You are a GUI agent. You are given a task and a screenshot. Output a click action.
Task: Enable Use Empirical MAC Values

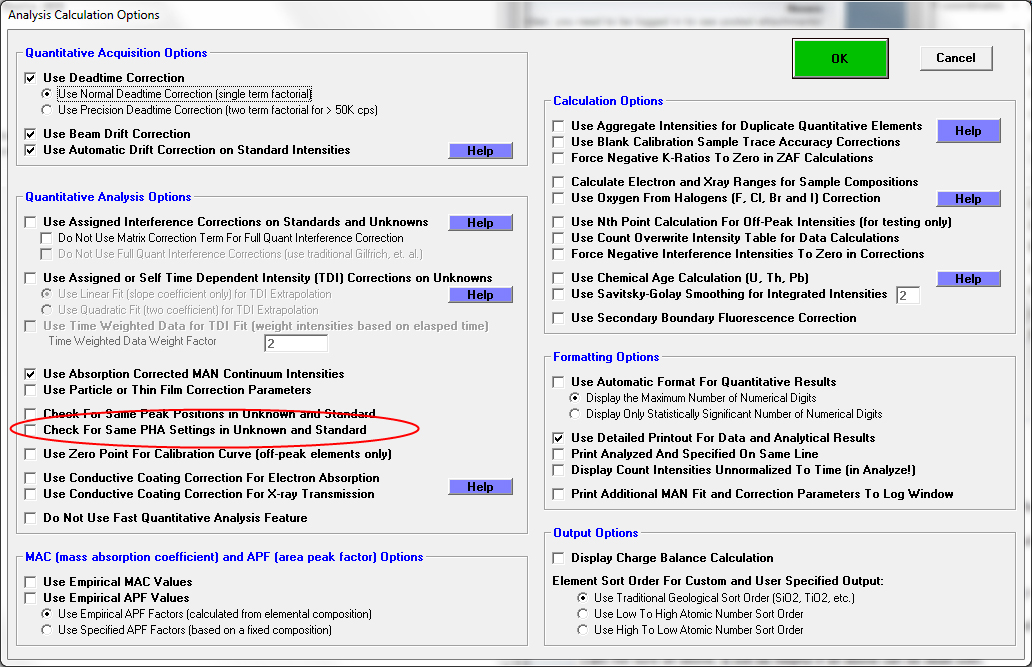[31, 582]
